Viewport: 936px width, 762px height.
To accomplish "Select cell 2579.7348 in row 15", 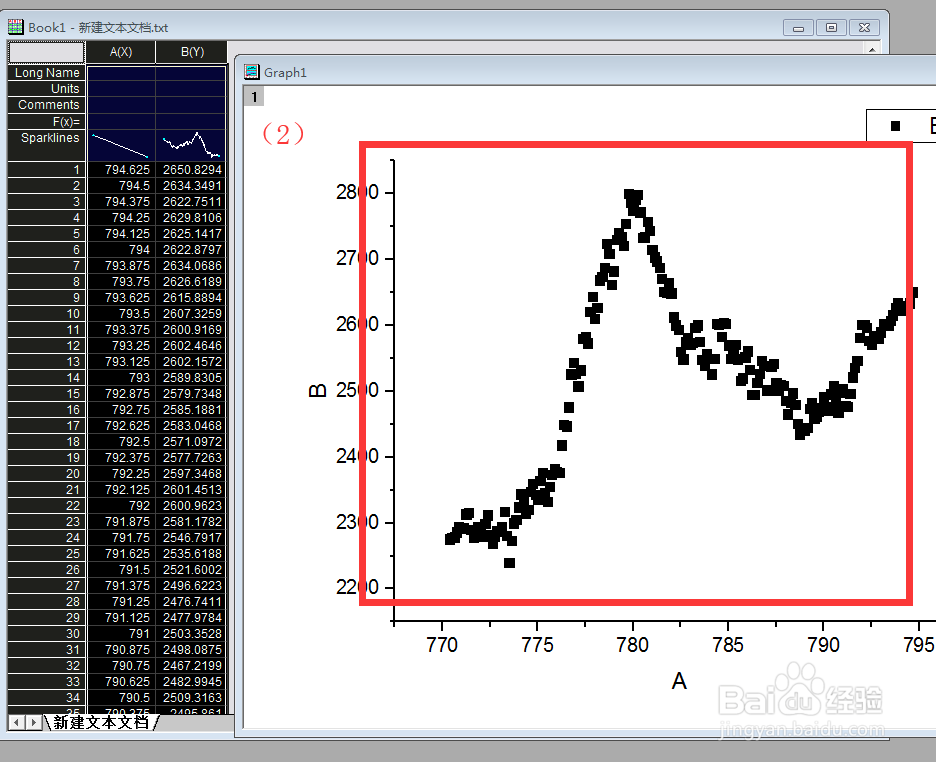I will [191, 394].
